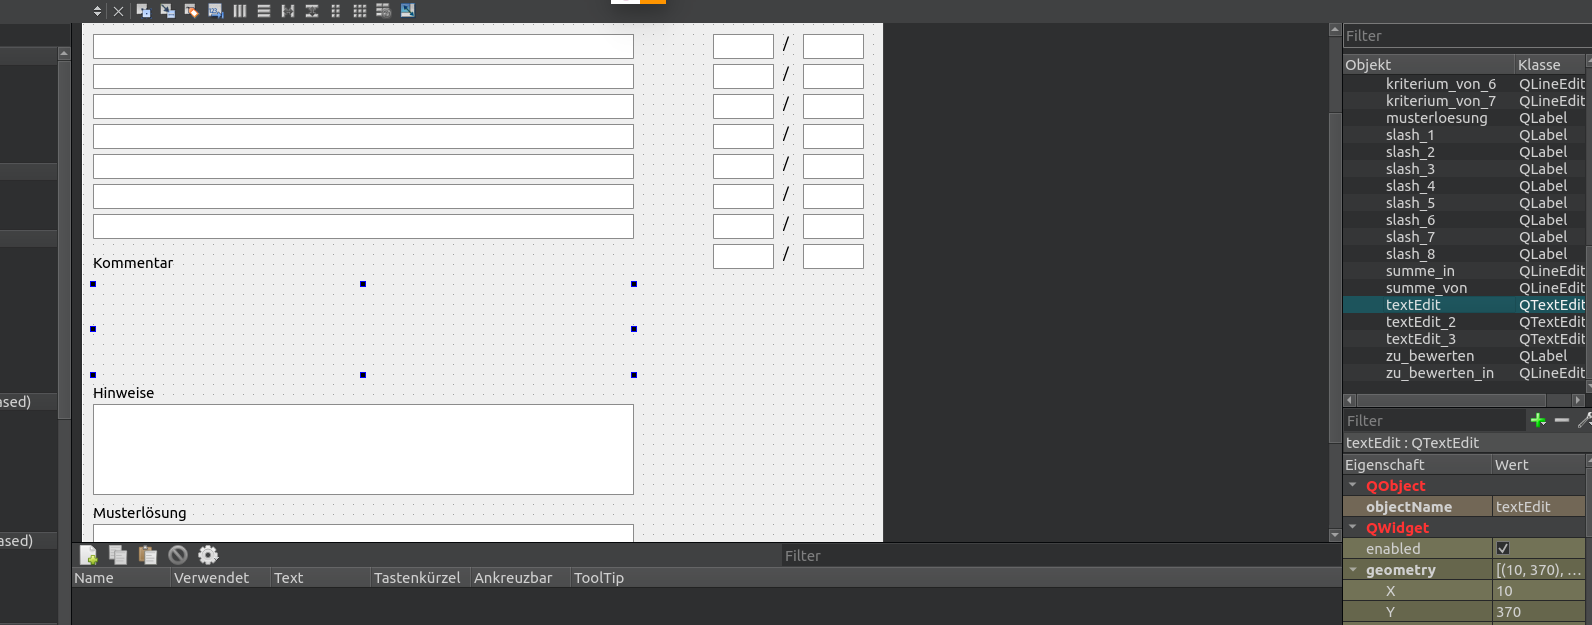Click Name column header in action editor
This screenshot has height=625, width=1592.
pyautogui.click(x=120, y=578)
